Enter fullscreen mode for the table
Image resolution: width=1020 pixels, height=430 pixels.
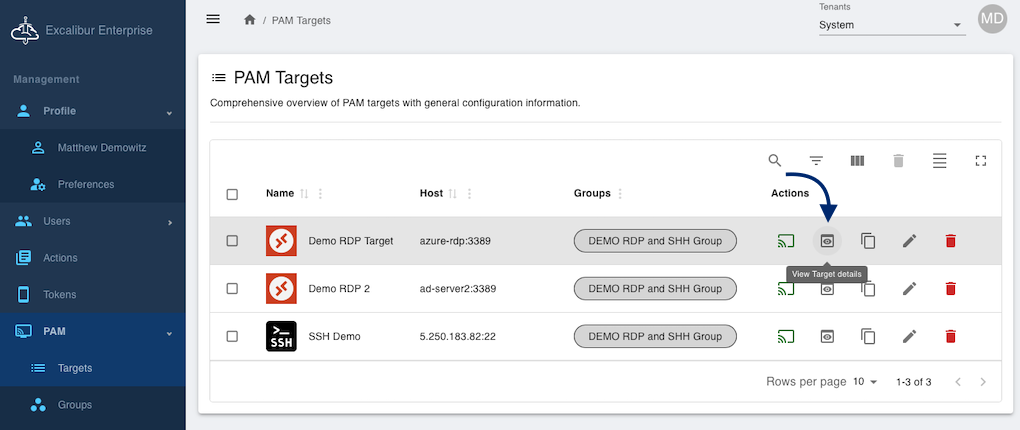click(x=980, y=161)
